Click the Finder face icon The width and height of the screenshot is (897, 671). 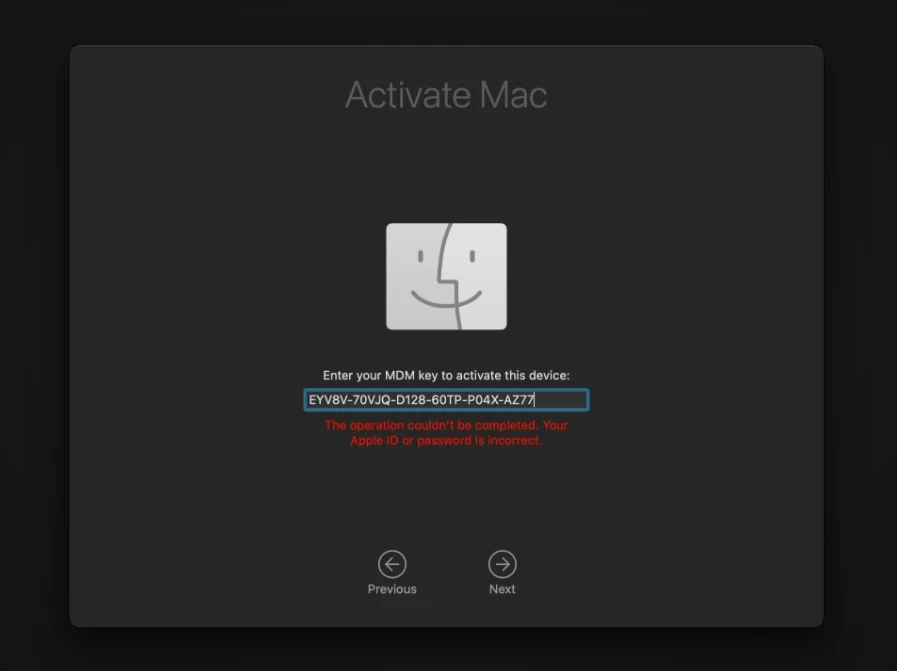(446, 276)
